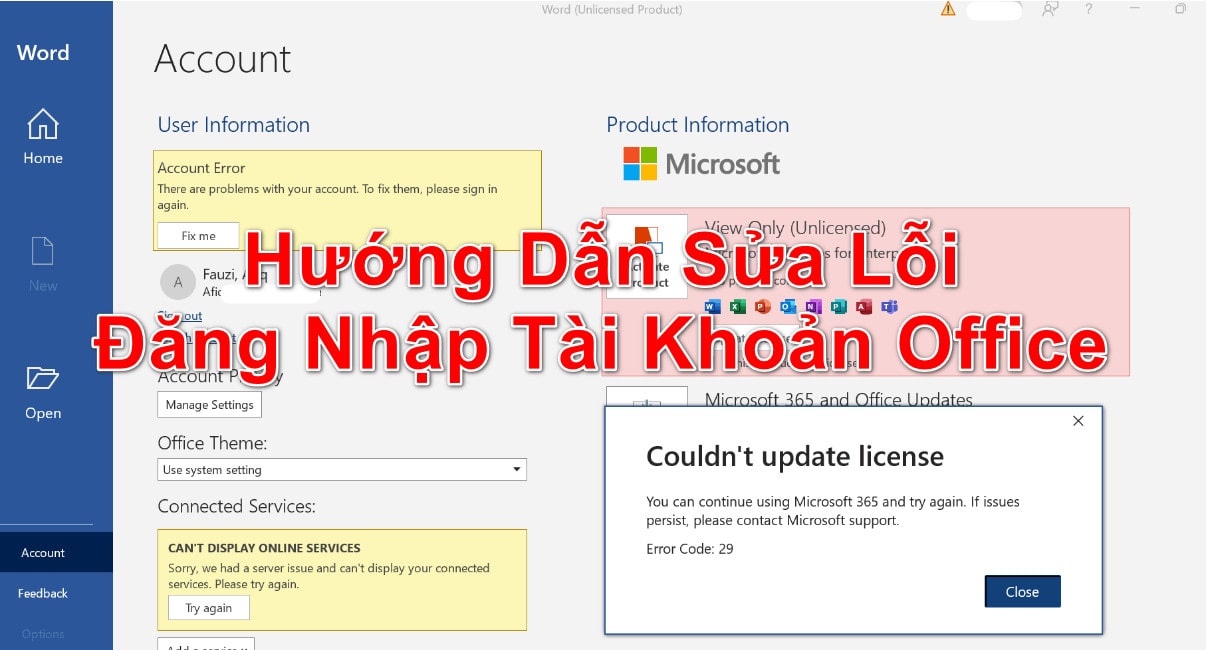Click the Teams app icon
Screen dimensions: 1208x650
pos(887,306)
